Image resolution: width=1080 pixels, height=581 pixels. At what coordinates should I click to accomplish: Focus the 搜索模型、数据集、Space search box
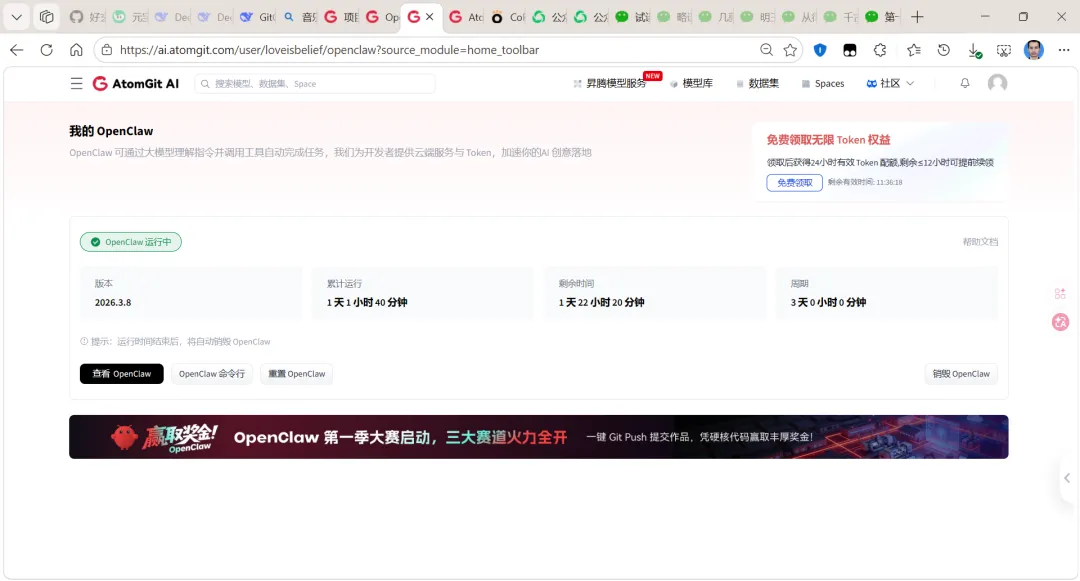(315, 83)
